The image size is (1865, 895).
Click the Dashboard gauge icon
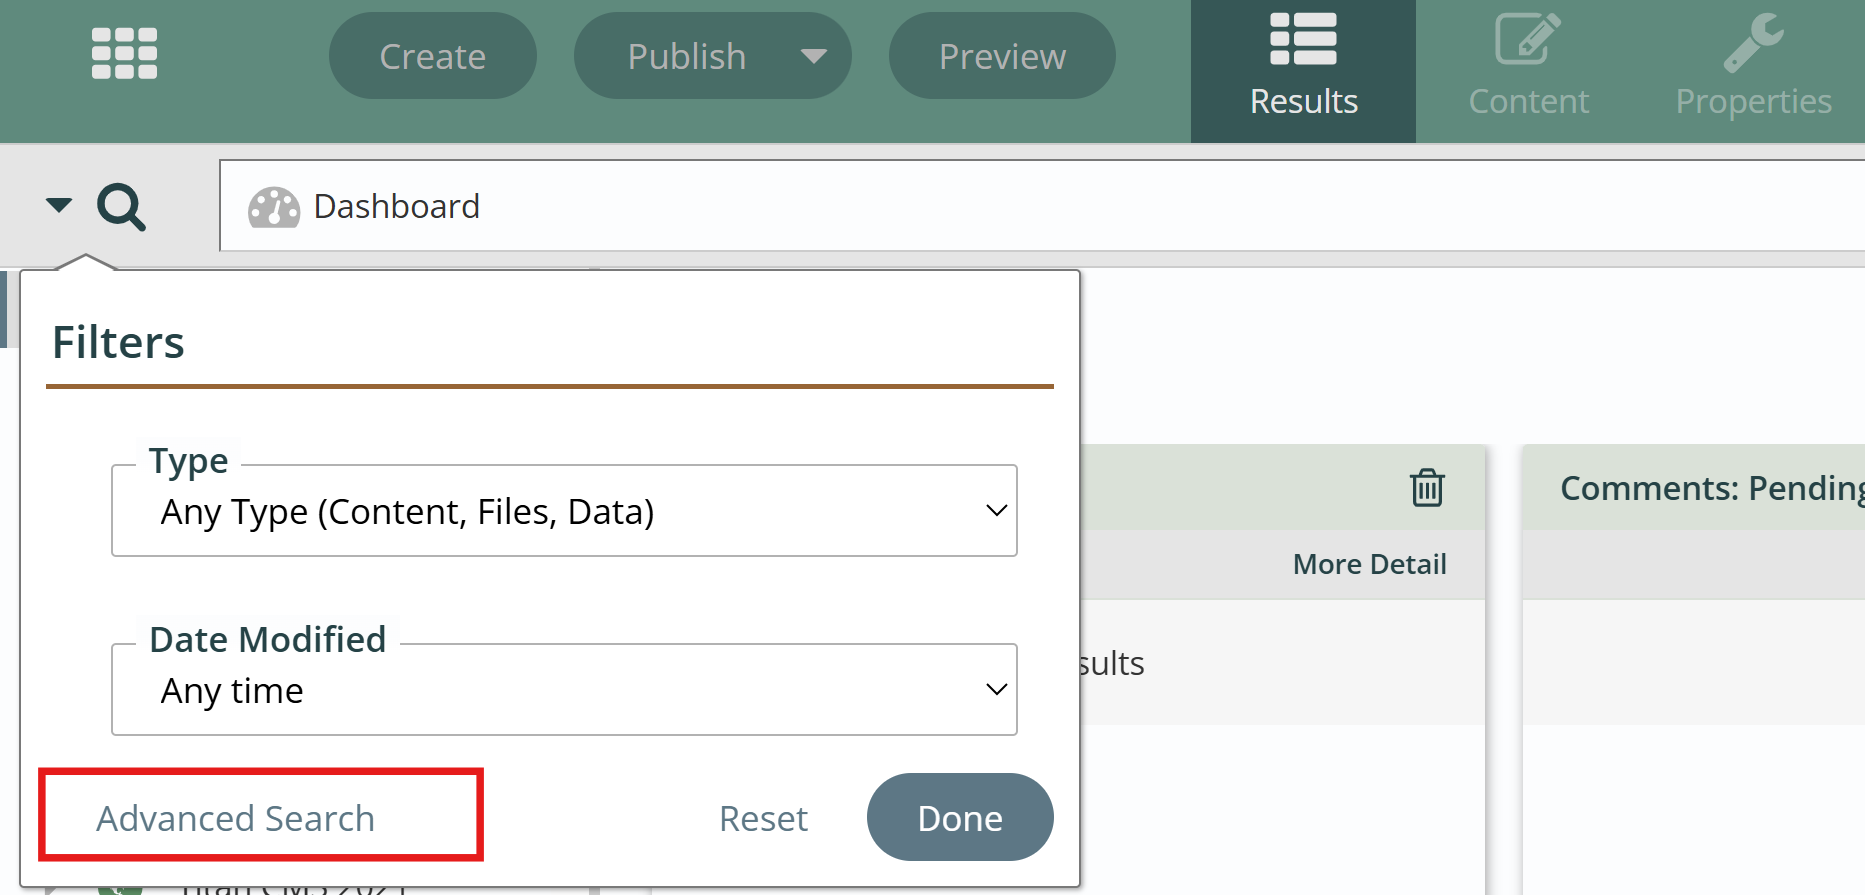[274, 207]
